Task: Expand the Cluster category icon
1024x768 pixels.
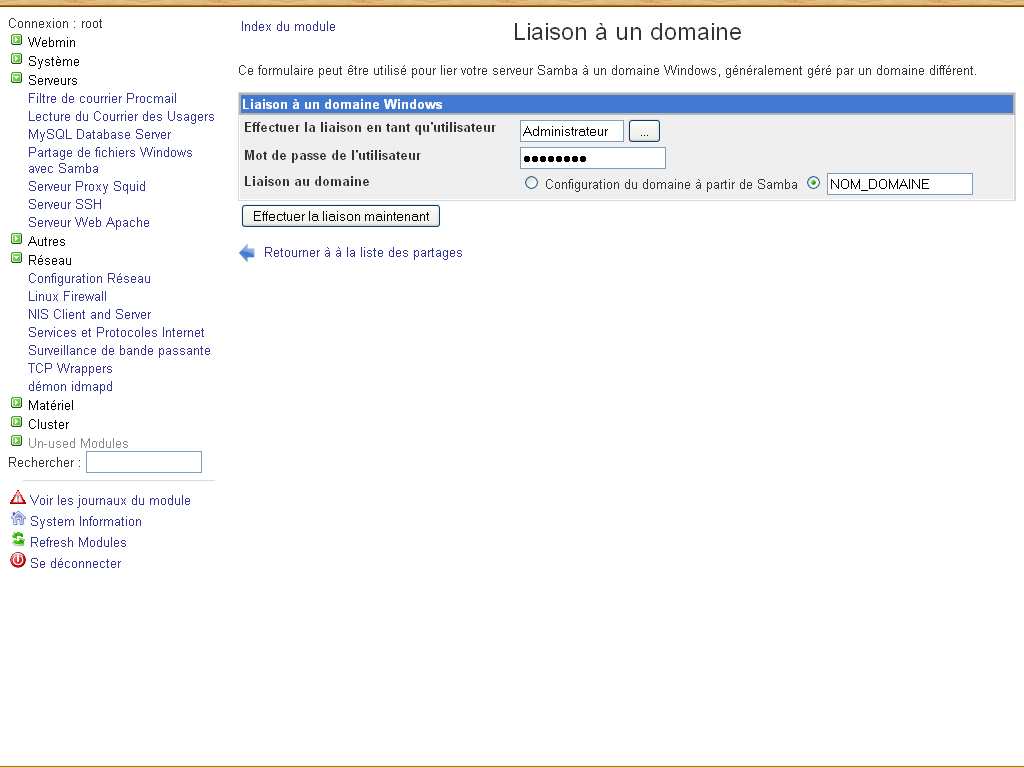Action: 16,423
